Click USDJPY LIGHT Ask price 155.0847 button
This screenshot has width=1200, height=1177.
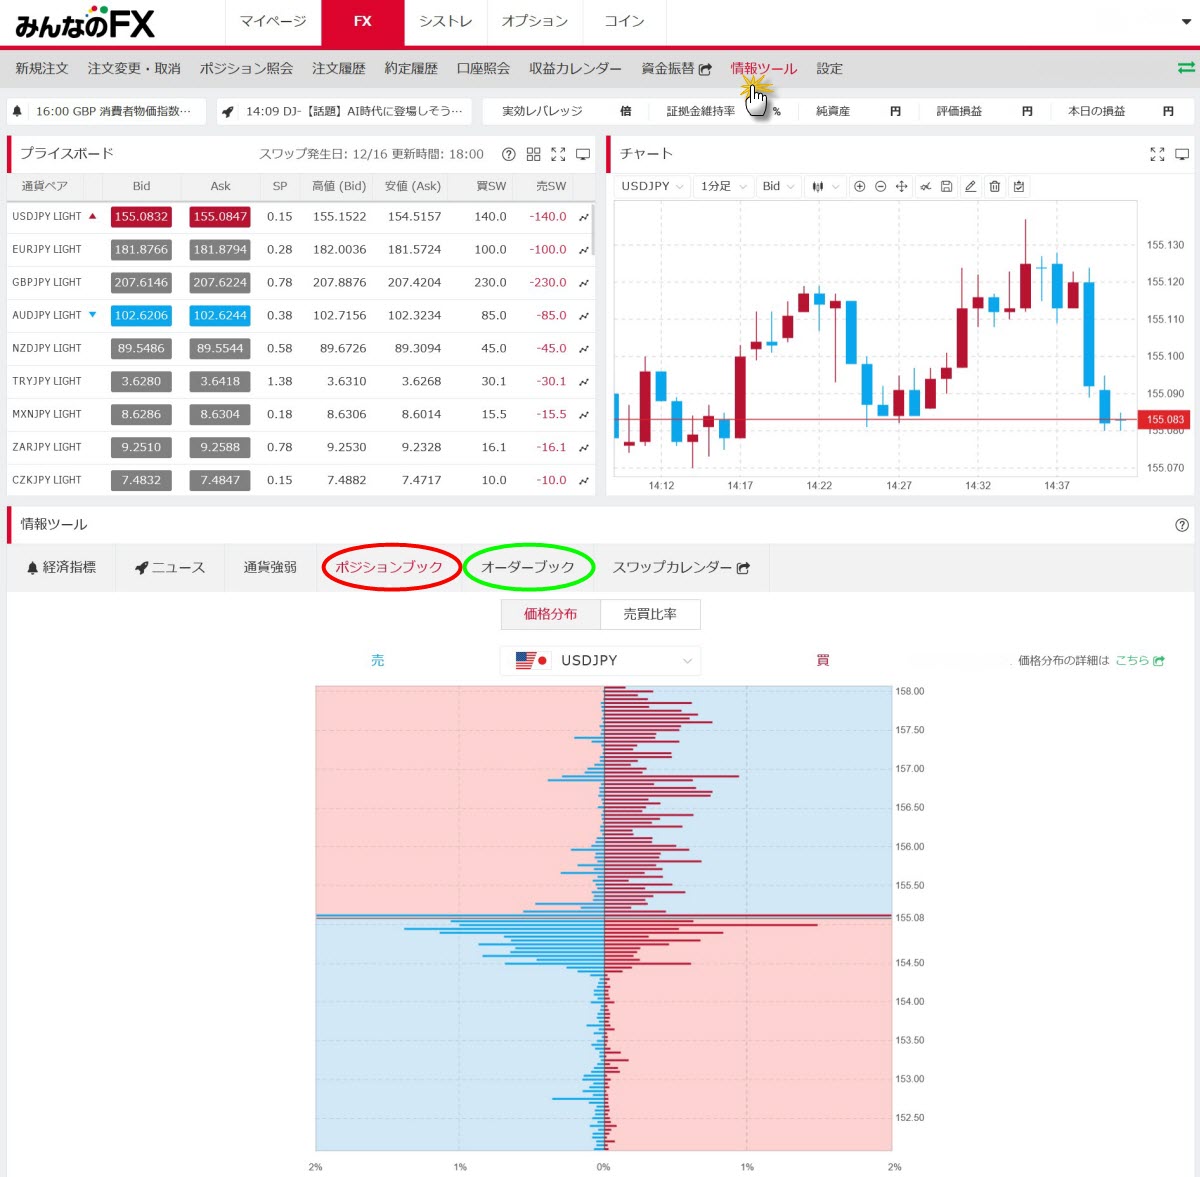220,217
